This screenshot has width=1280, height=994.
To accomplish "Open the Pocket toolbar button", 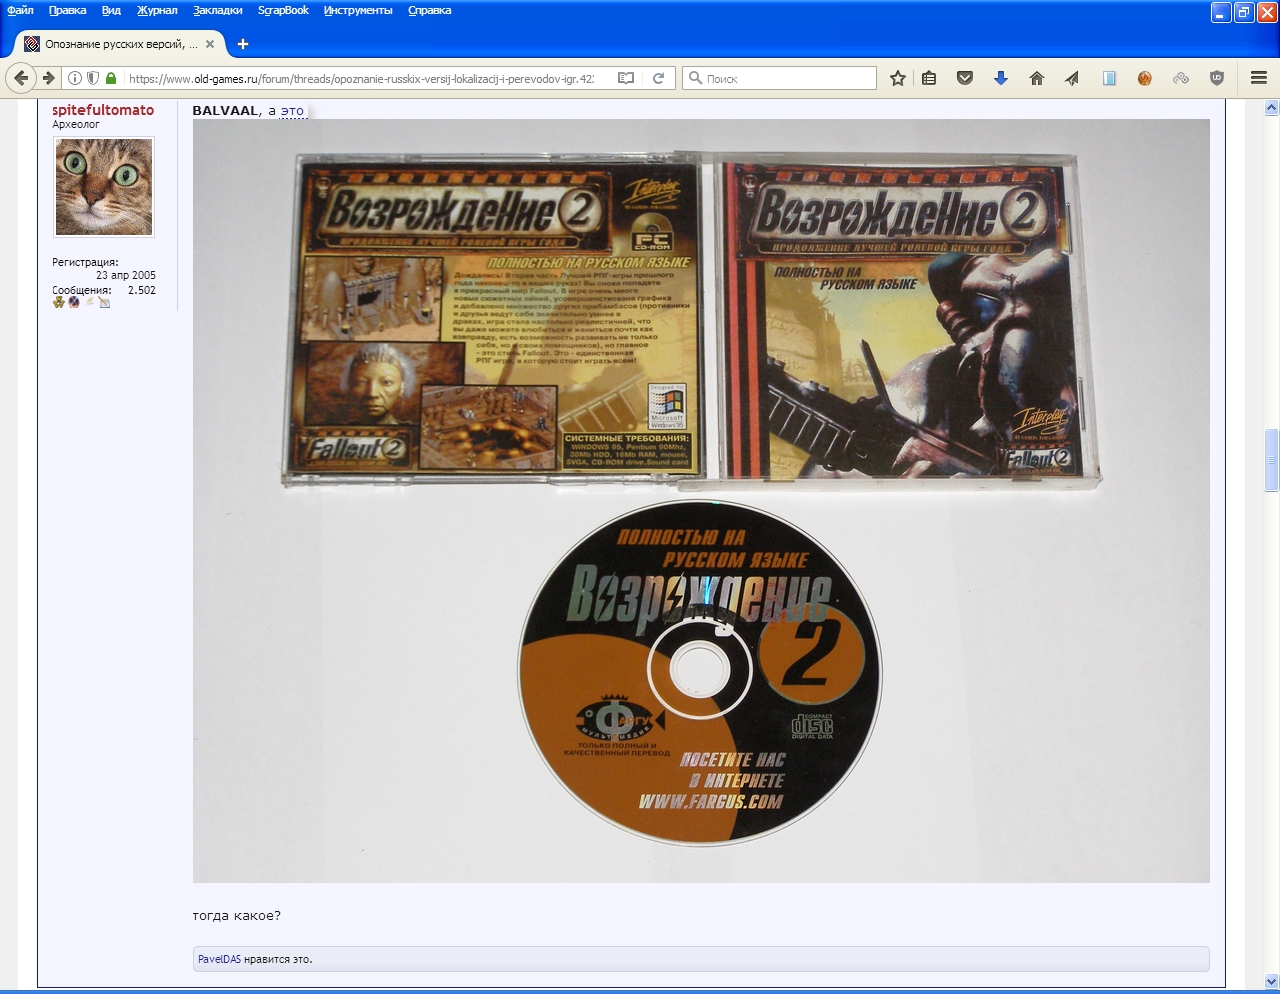I will [x=965, y=78].
